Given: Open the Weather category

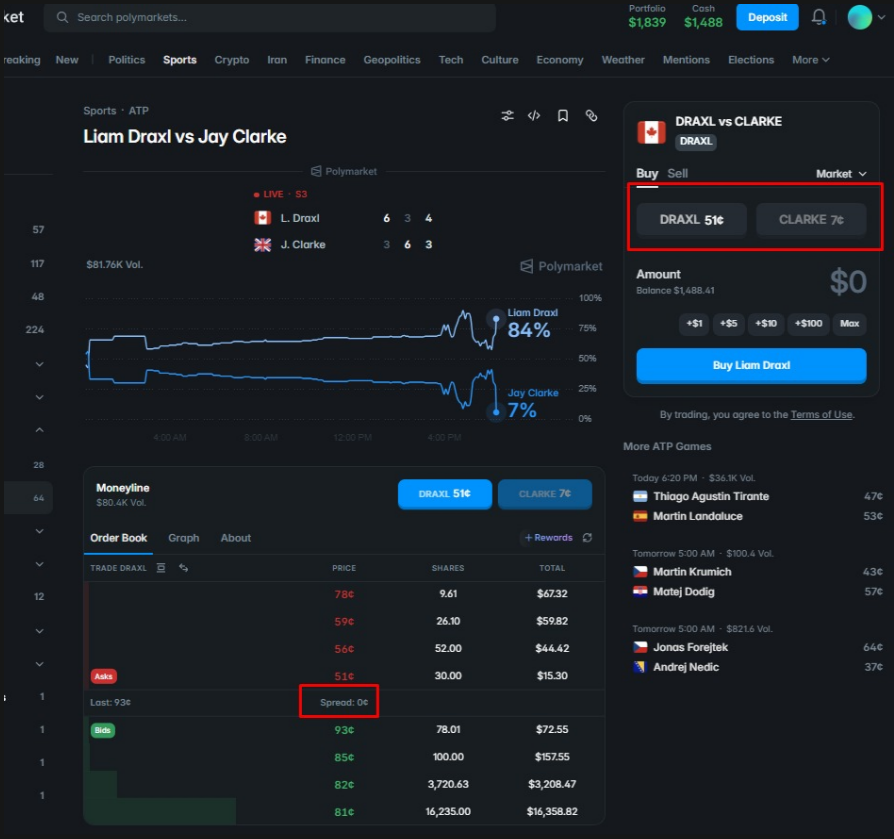Looking at the screenshot, I should 623,60.
